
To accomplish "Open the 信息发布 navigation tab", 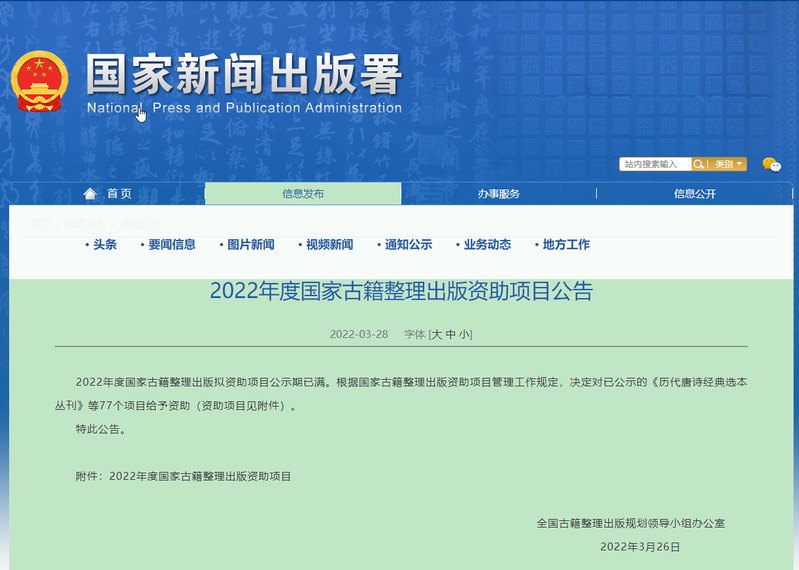I will (303, 194).
